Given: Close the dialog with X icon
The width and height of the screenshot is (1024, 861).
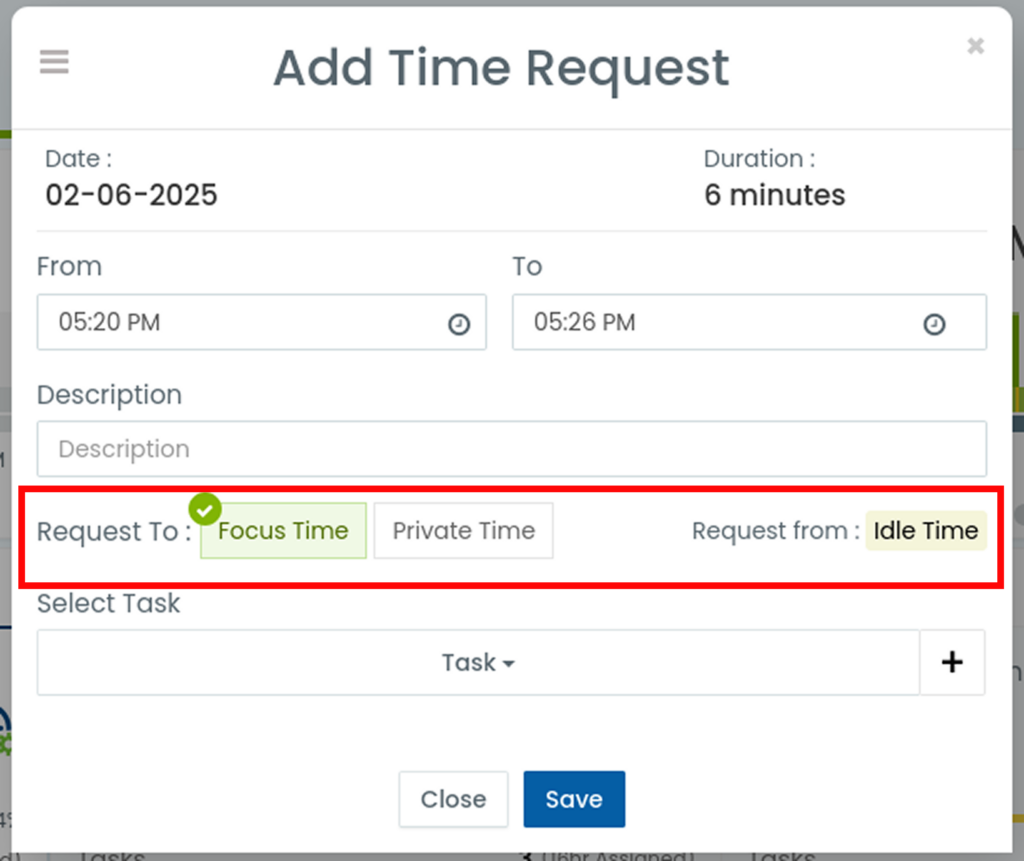Looking at the screenshot, I should (976, 46).
